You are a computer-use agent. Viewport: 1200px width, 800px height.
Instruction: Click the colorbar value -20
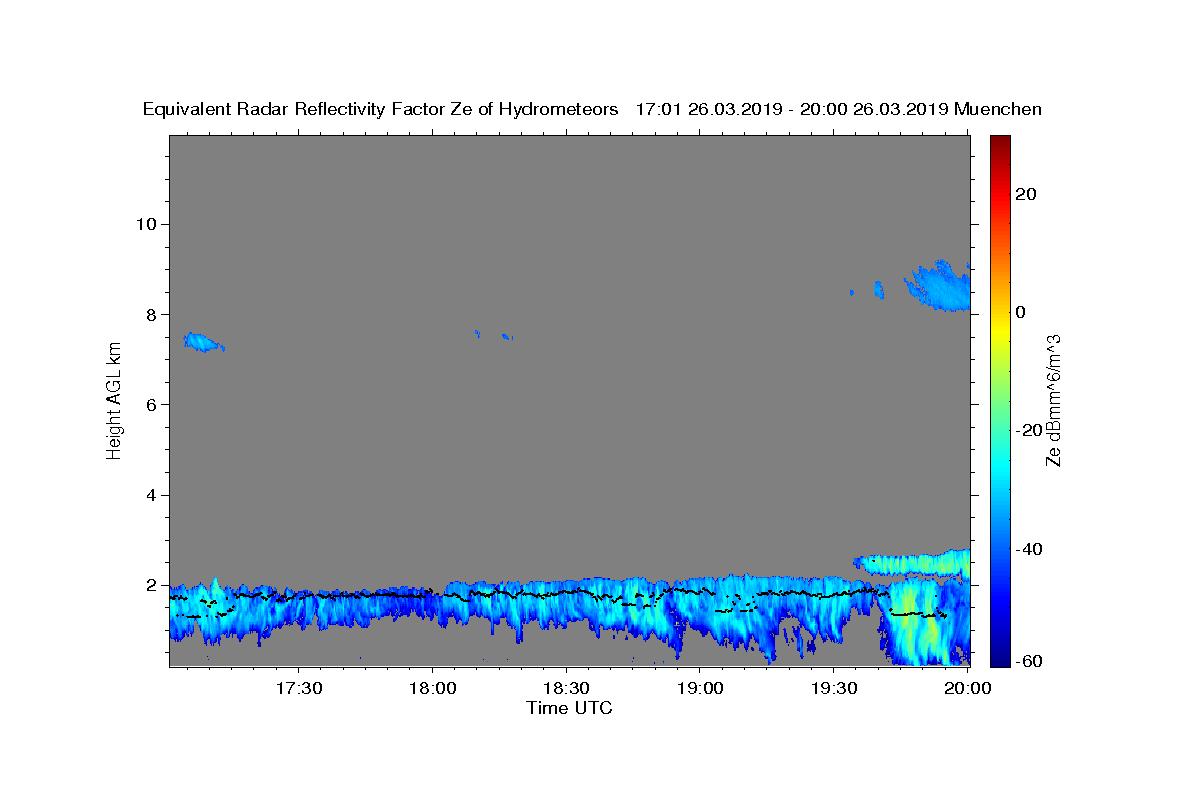click(x=1027, y=430)
